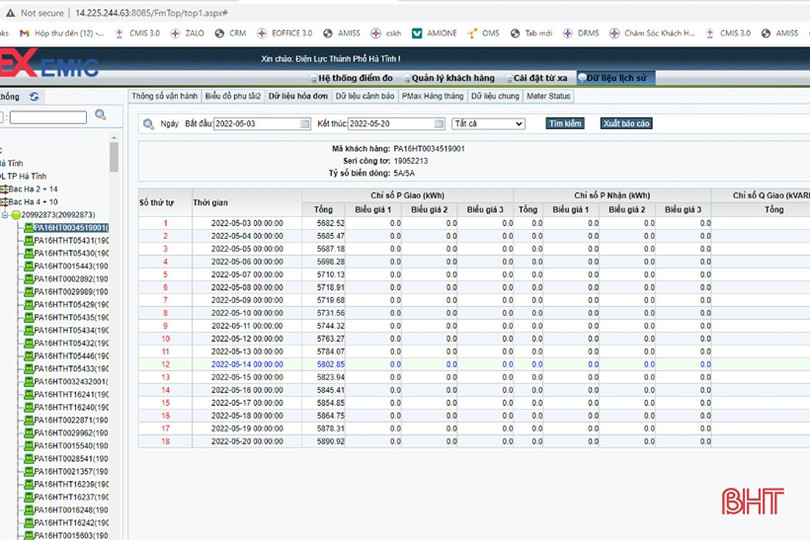Open the Quản lý khách hàng menu
The image size is (810, 540).
pos(451,78)
